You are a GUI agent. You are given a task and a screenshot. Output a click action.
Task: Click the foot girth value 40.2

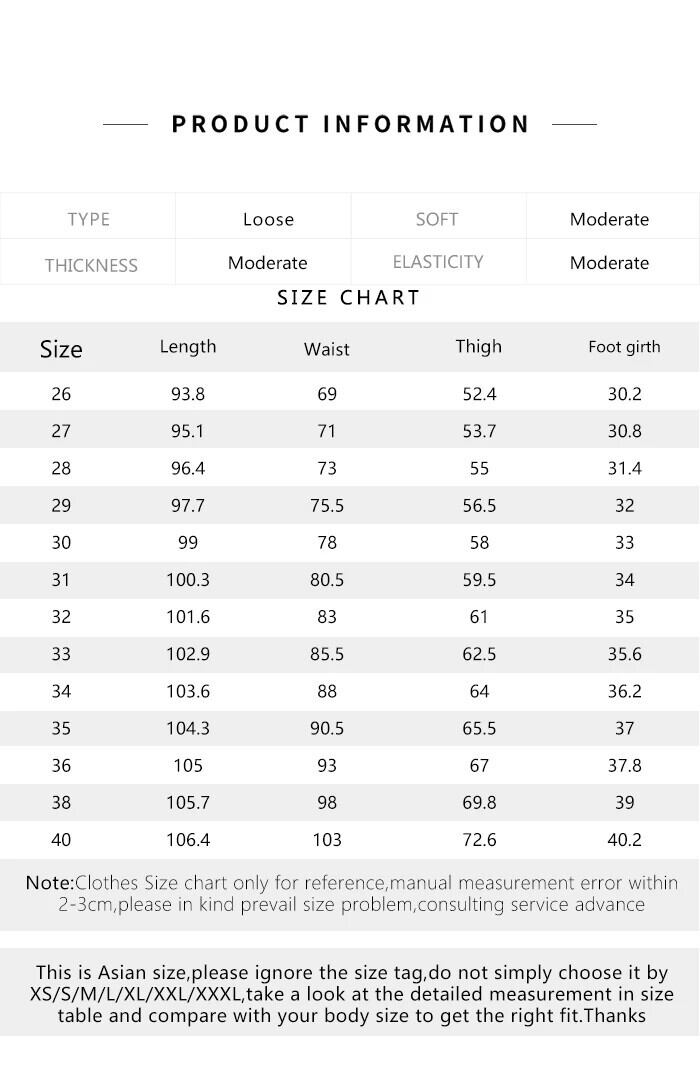[624, 840]
